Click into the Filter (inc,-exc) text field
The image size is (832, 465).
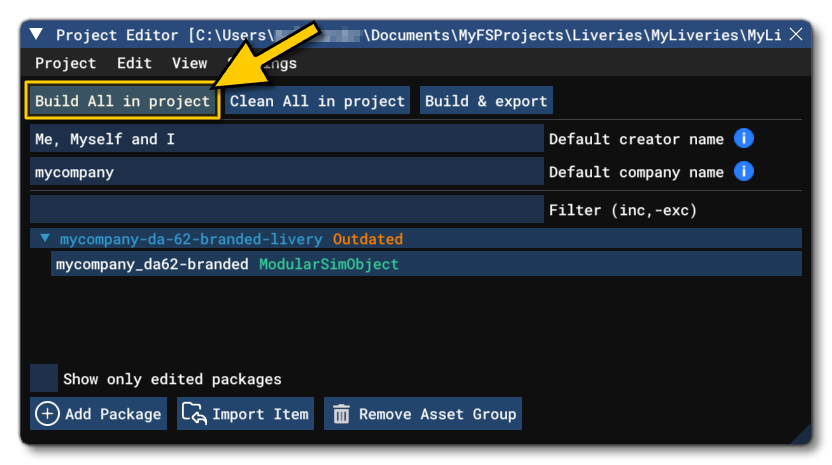286,210
